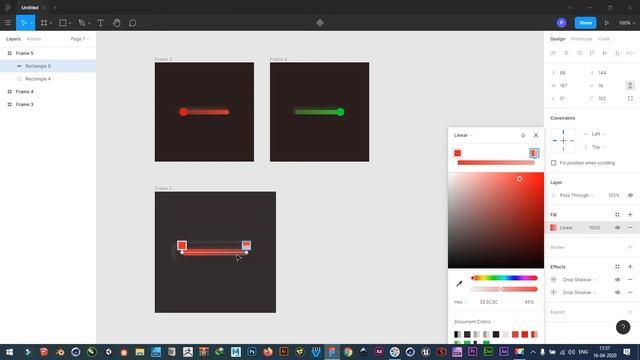The height and width of the screenshot is (360, 640).
Task: Select the Text tool
Action: point(100,23)
